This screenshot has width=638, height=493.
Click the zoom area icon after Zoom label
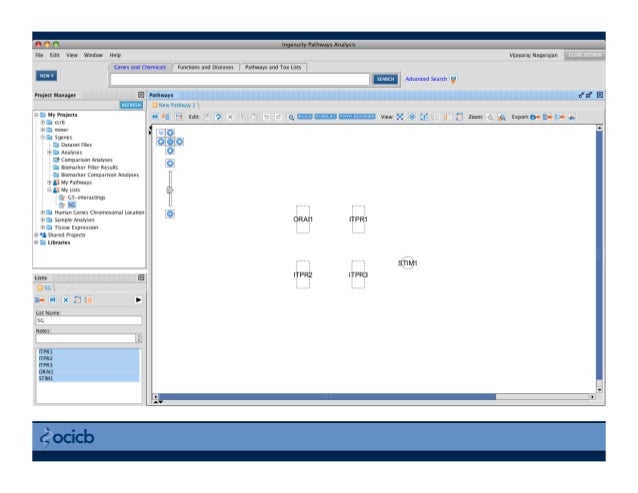(x=502, y=117)
